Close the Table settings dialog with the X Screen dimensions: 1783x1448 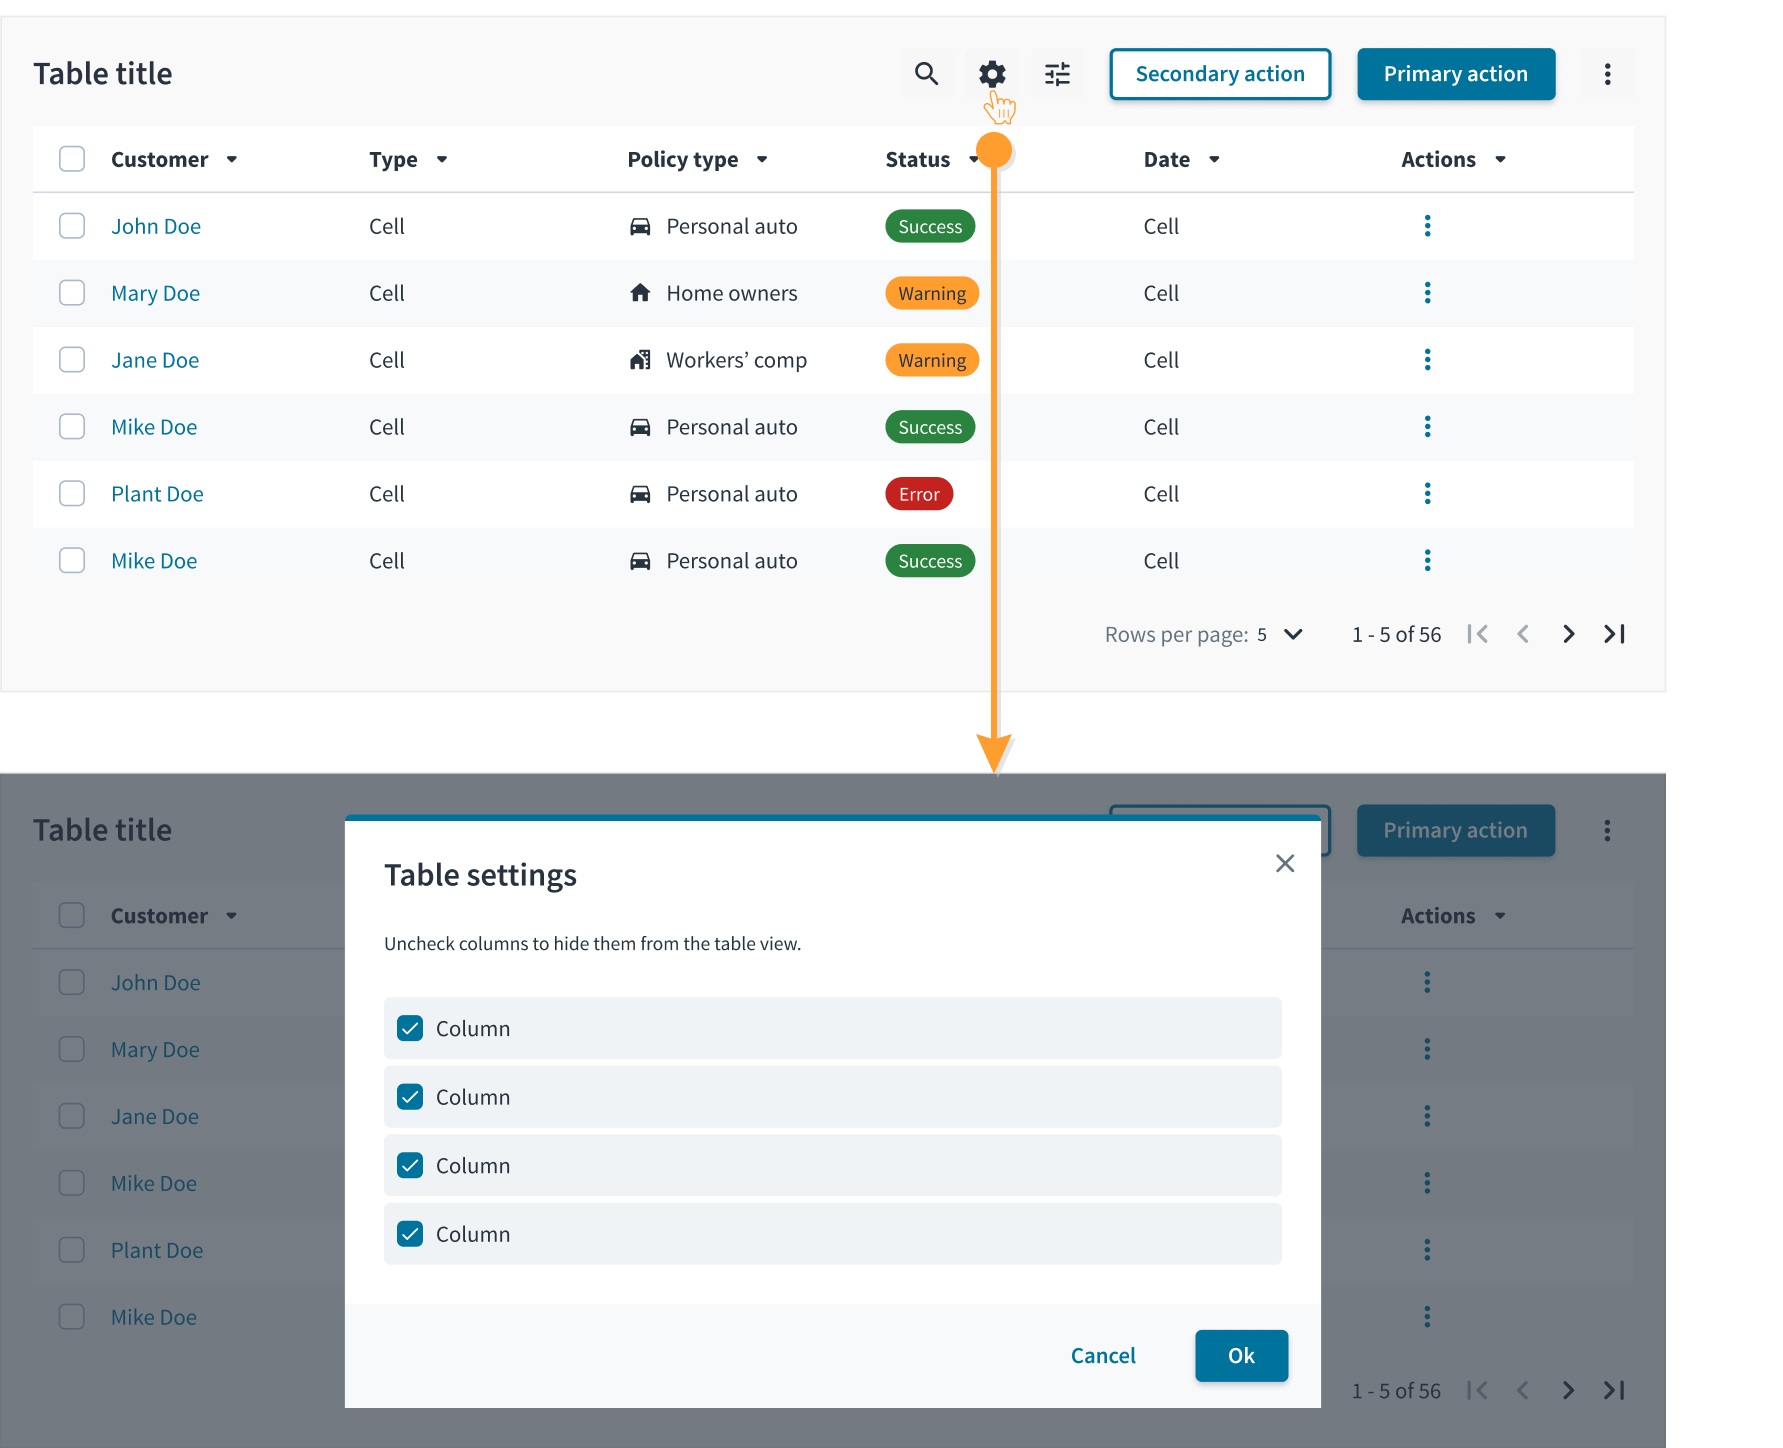1285,863
